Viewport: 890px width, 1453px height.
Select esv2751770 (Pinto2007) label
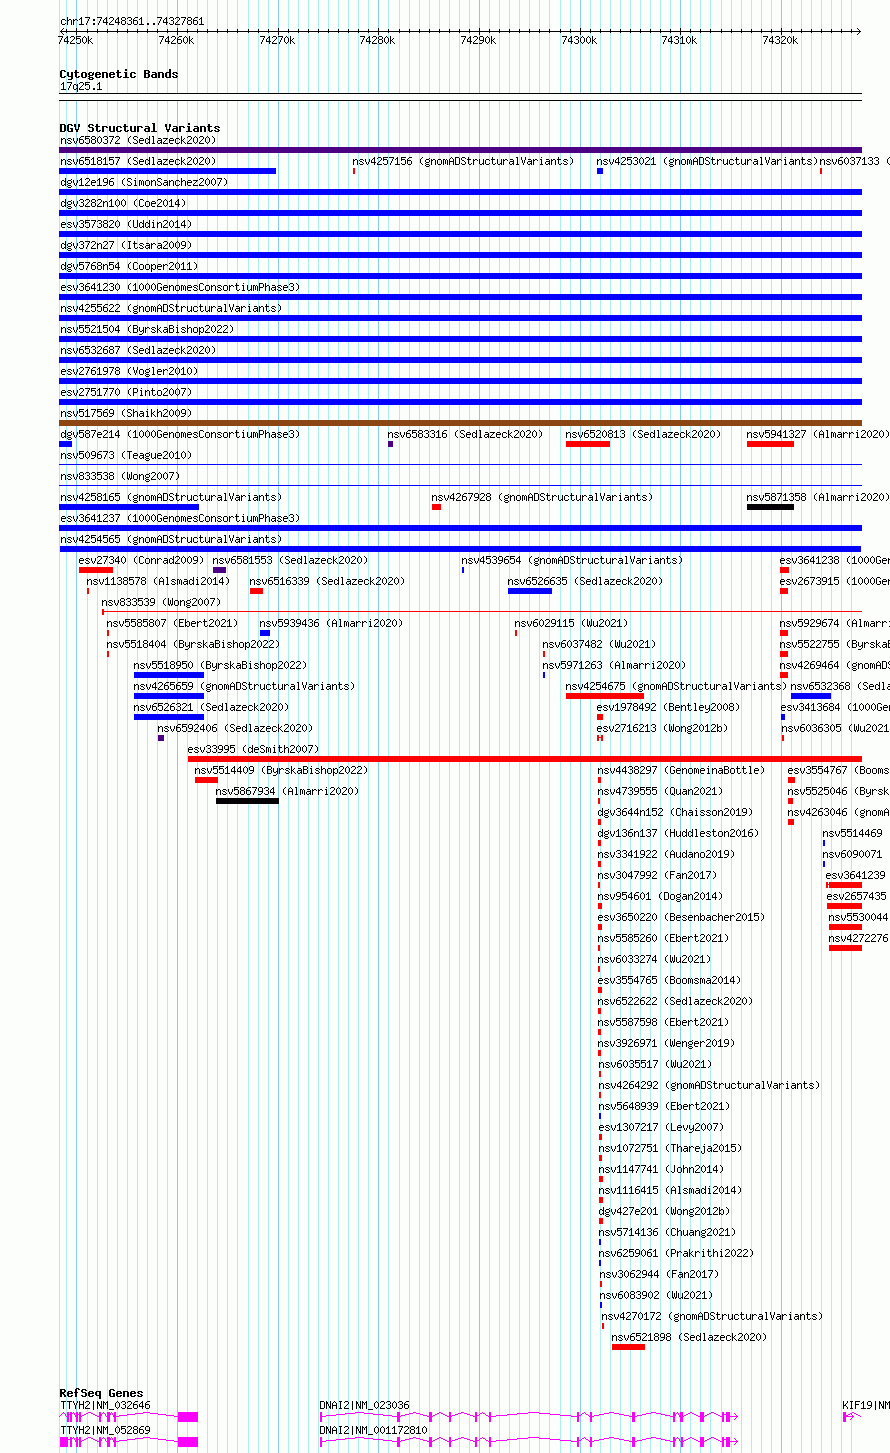(x=126, y=393)
